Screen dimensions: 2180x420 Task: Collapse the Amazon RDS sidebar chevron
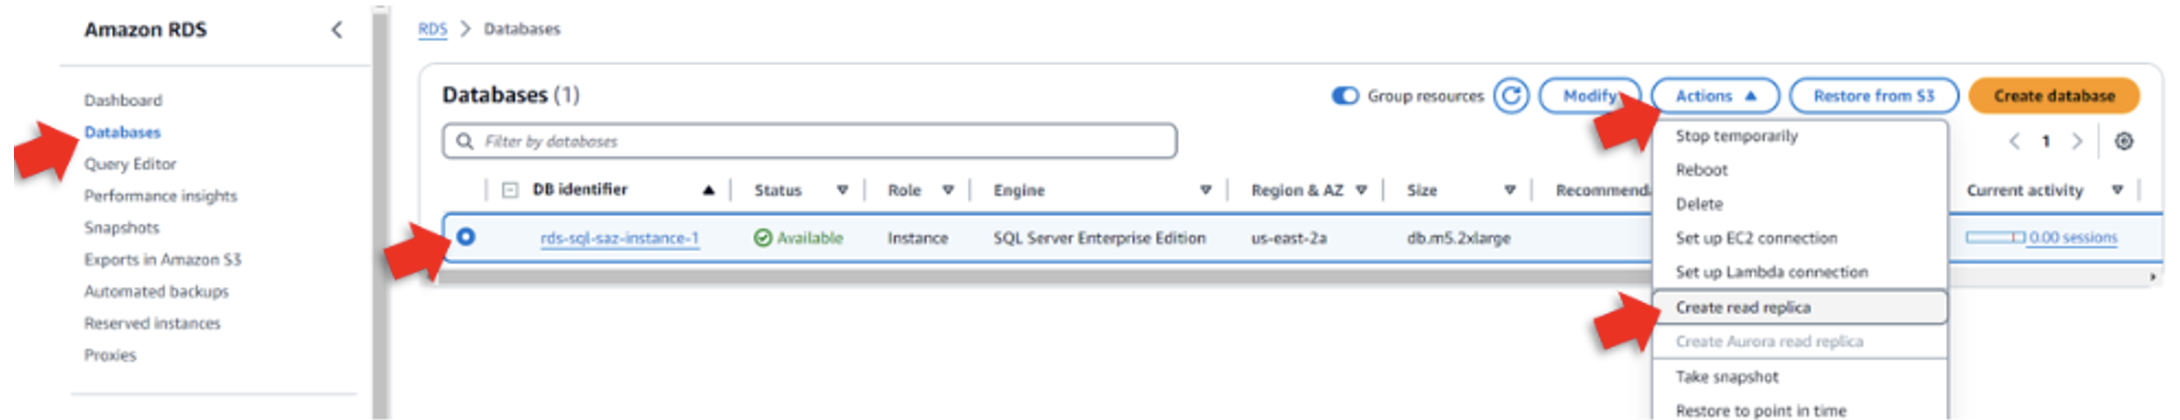[337, 30]
